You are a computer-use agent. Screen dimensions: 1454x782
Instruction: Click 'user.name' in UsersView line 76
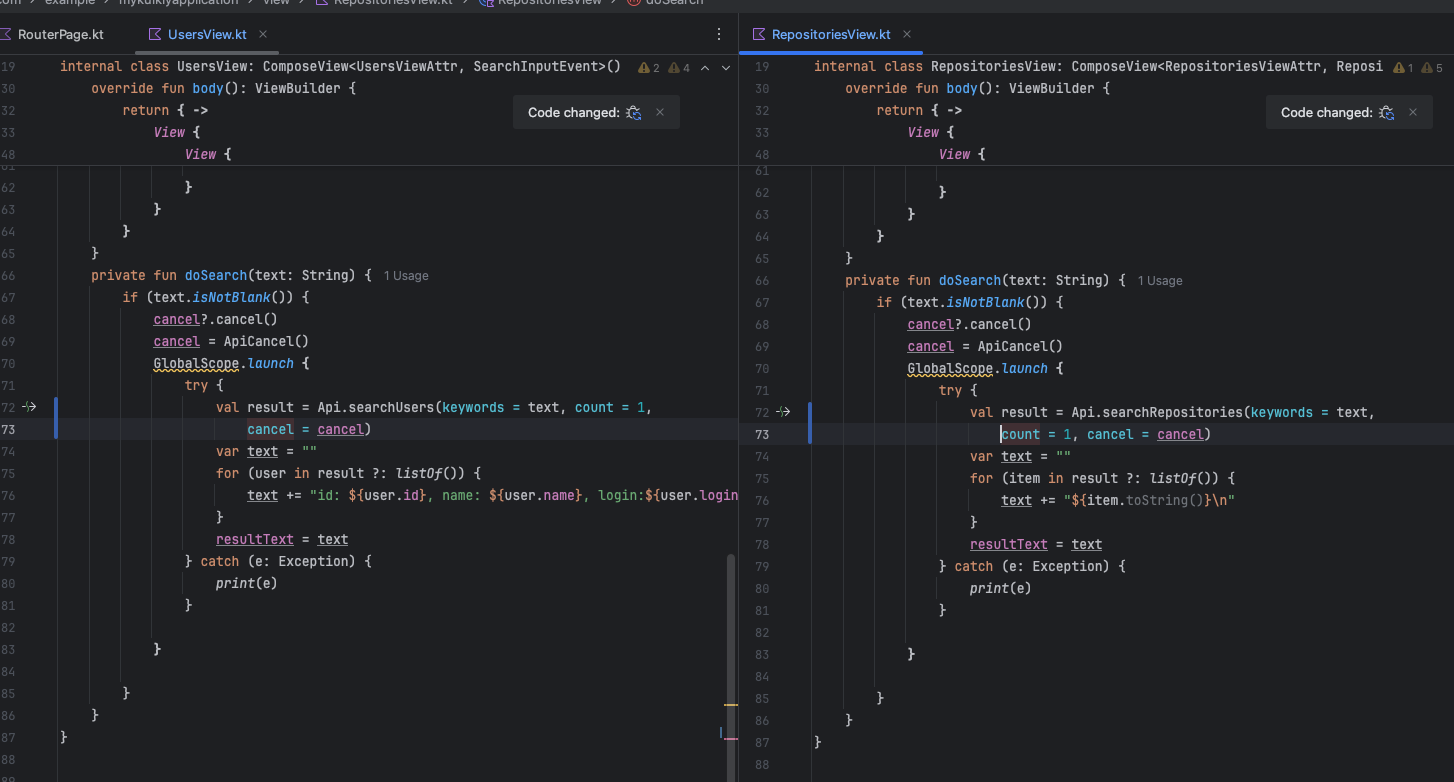pos(540,495)
